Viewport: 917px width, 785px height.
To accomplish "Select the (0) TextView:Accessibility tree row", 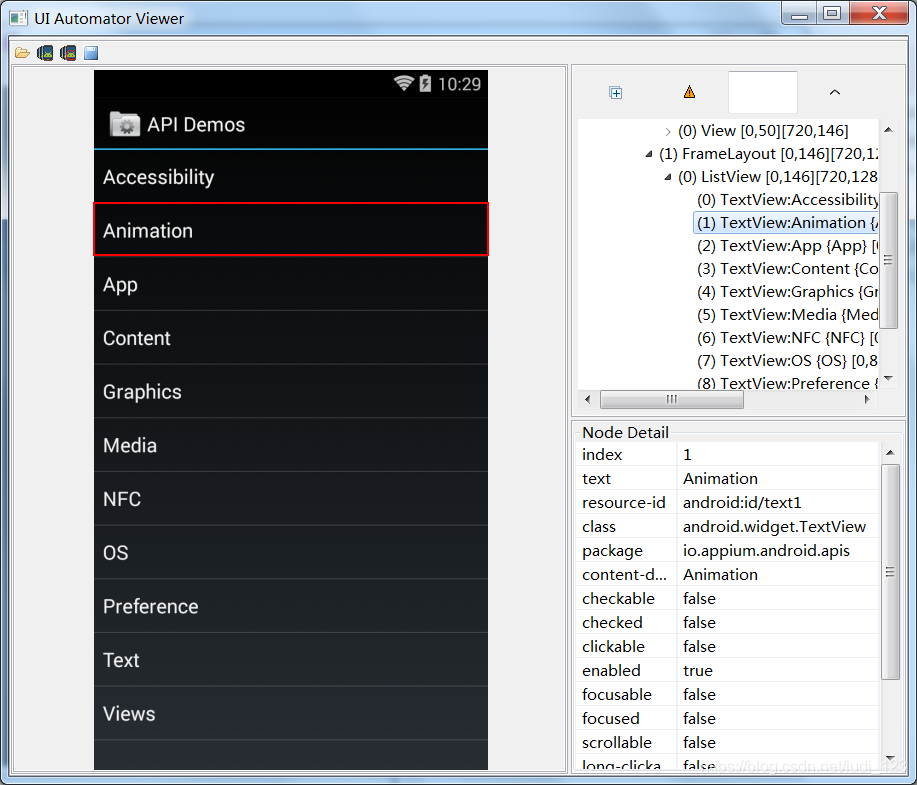I will pyautogui.click(x=787, y=200).
